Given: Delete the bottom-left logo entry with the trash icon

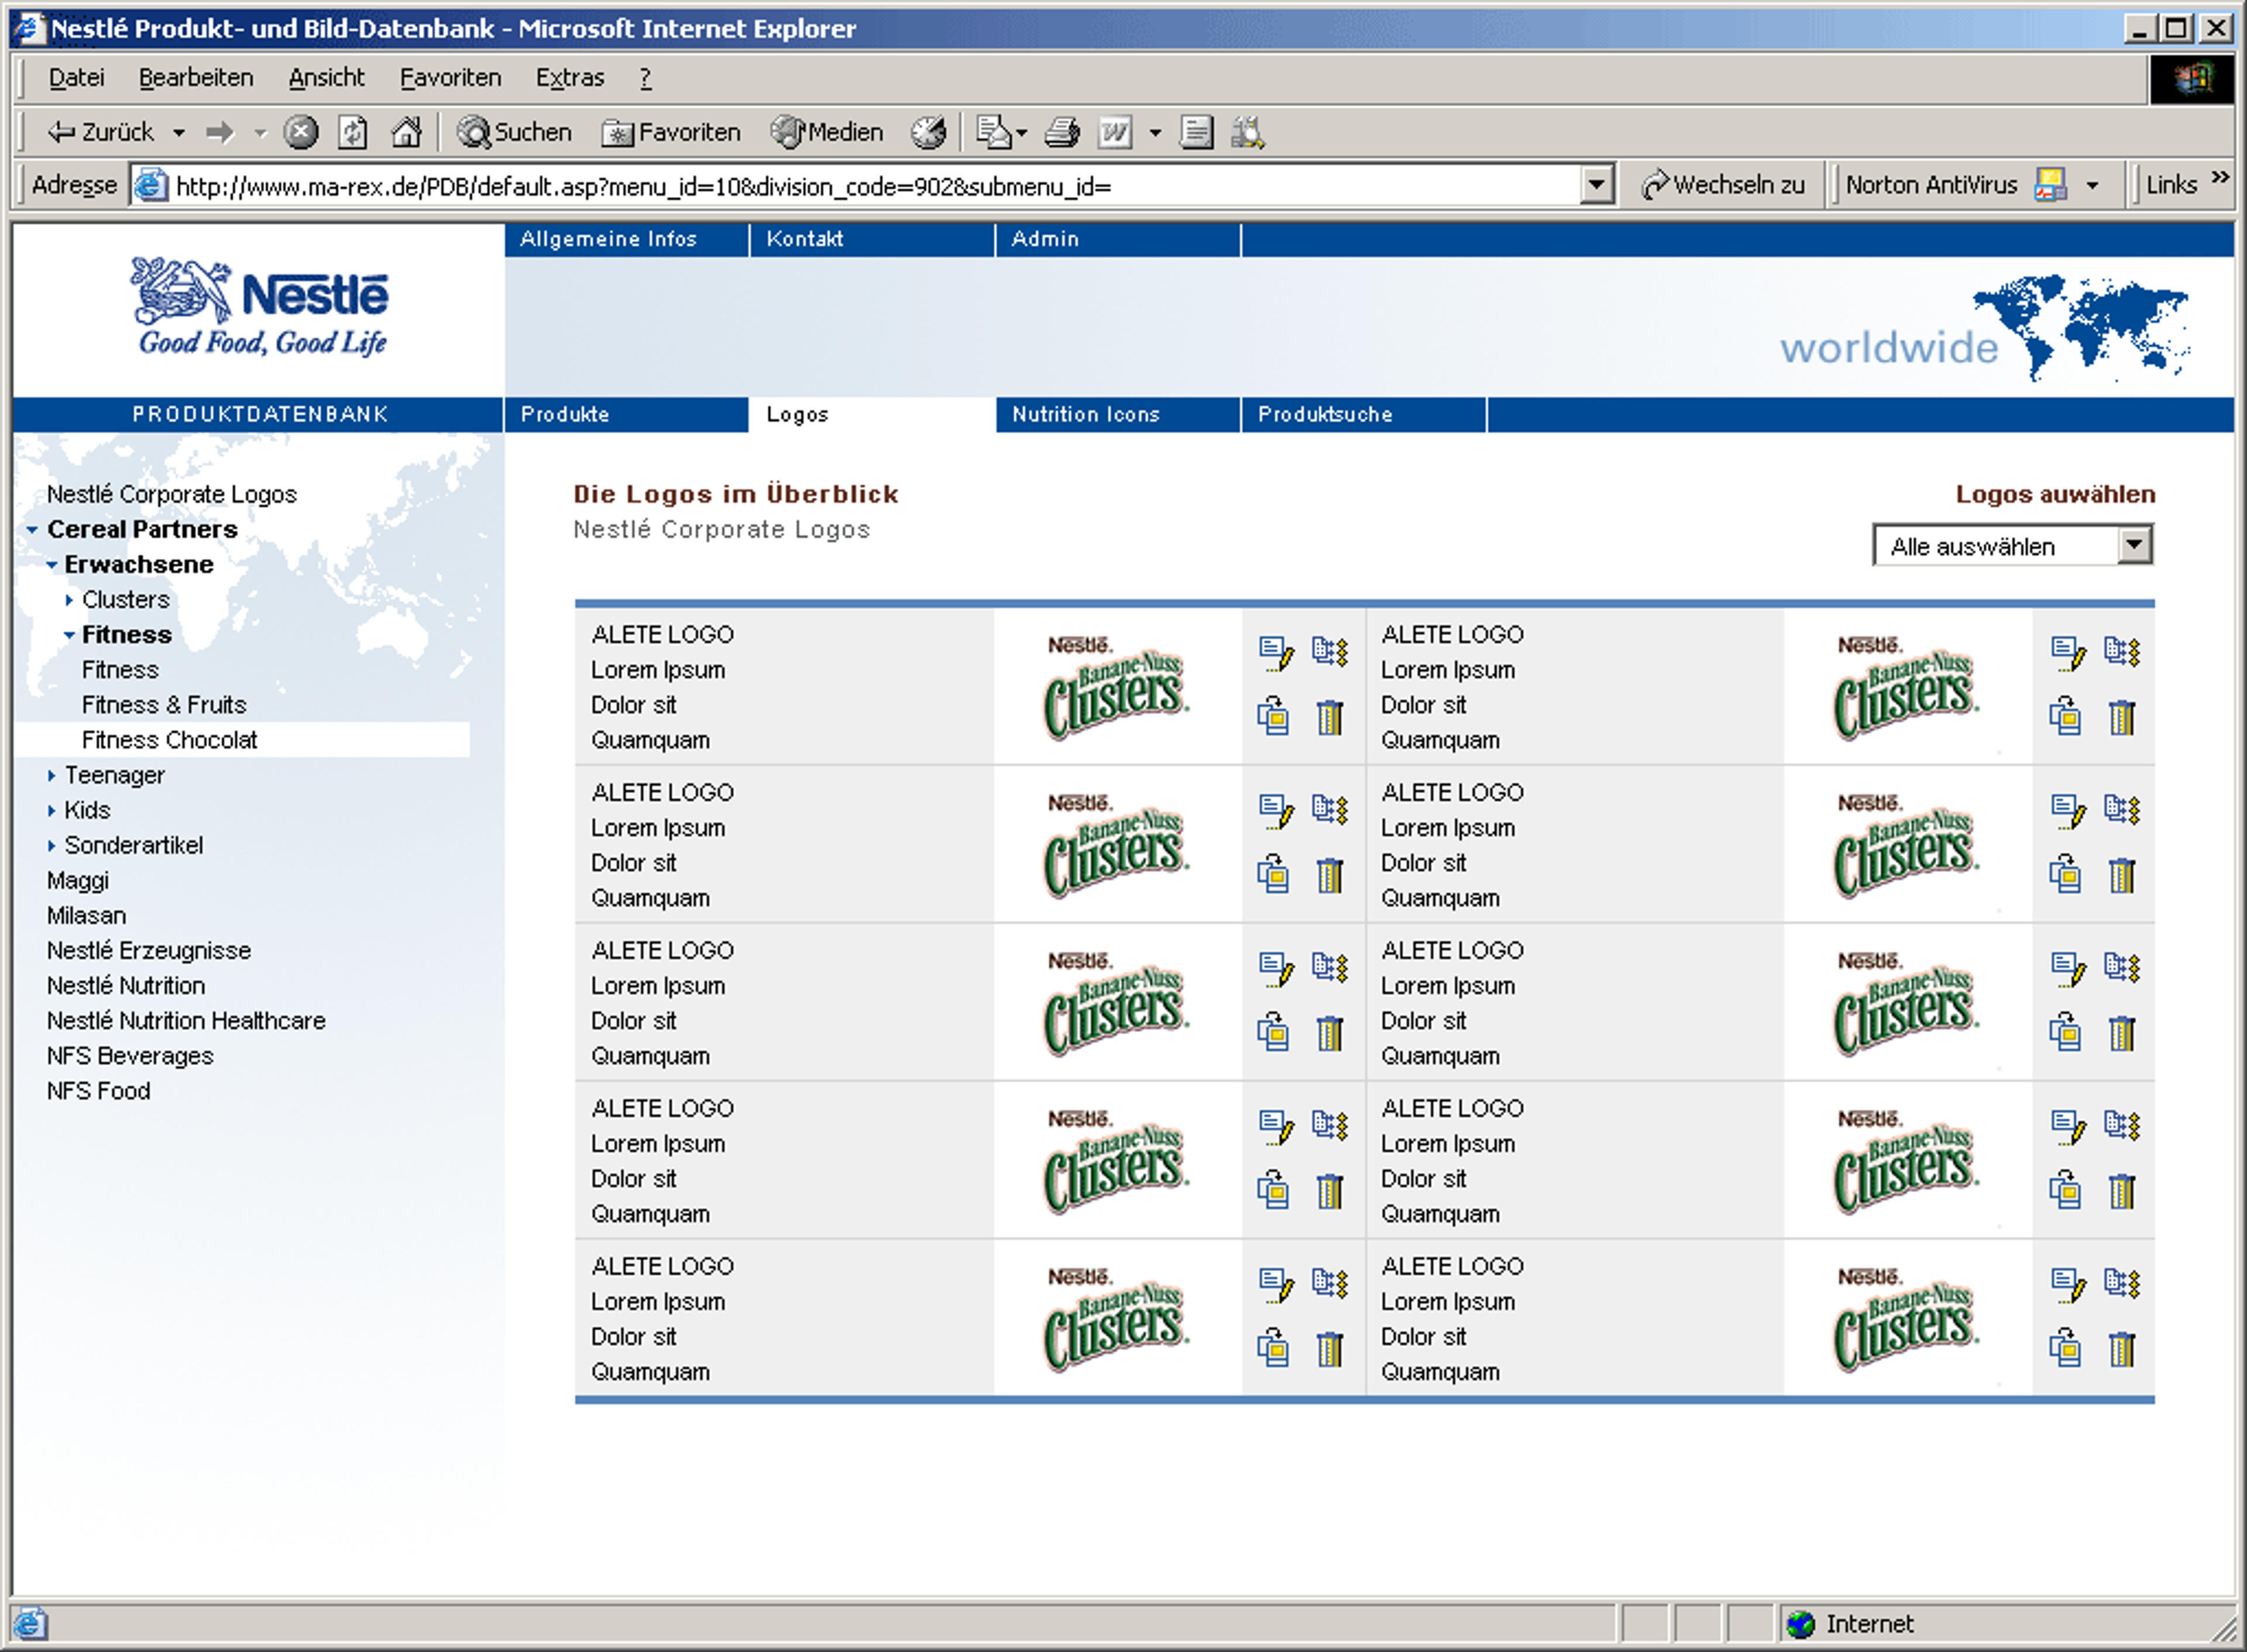Looking at the screenshot, I should (1330, 1349).
